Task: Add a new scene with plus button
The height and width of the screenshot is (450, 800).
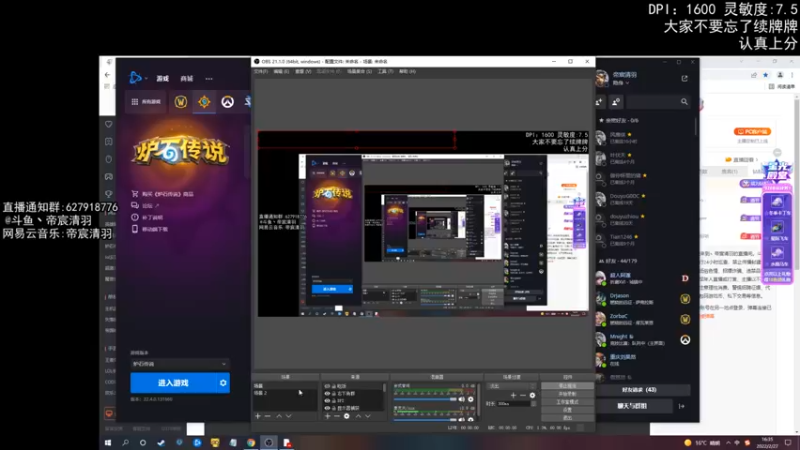Action: [x=258, y=416]
